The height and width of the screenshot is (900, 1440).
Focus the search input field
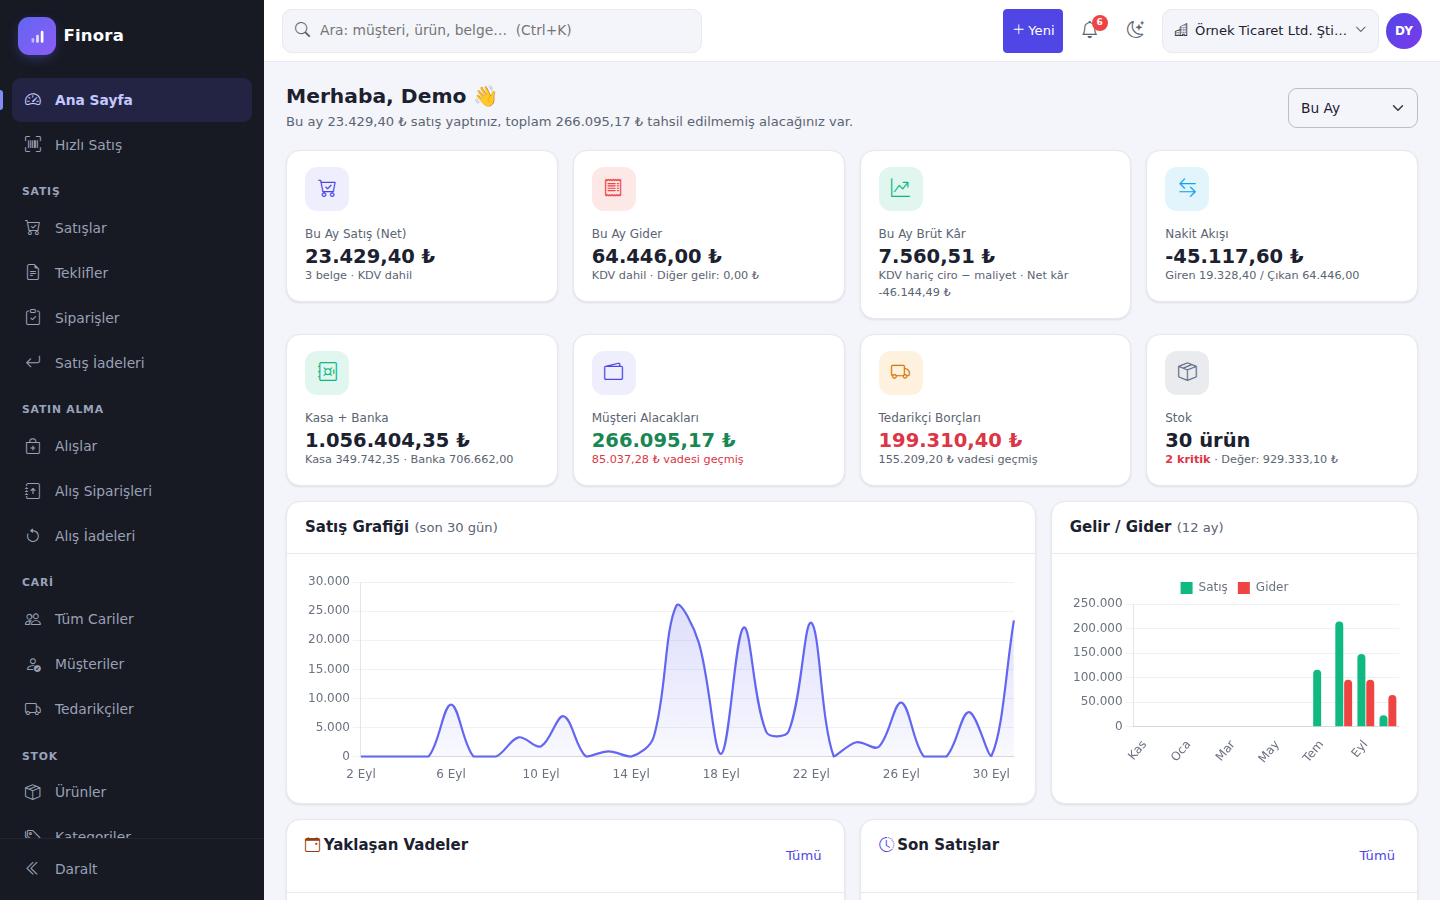[x=492, y=31]
